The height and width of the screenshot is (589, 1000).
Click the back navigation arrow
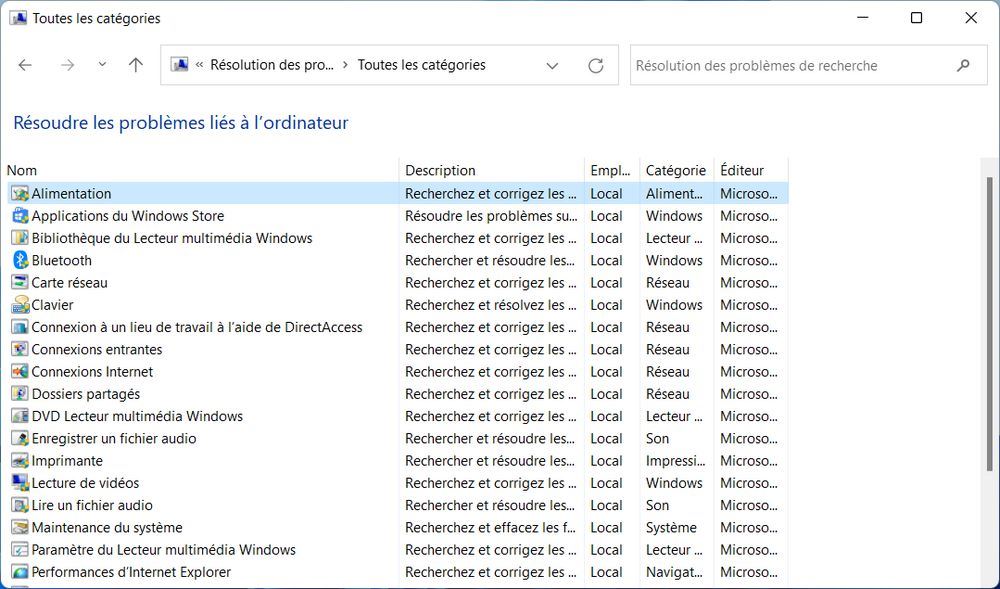click(x=25, y=64)
